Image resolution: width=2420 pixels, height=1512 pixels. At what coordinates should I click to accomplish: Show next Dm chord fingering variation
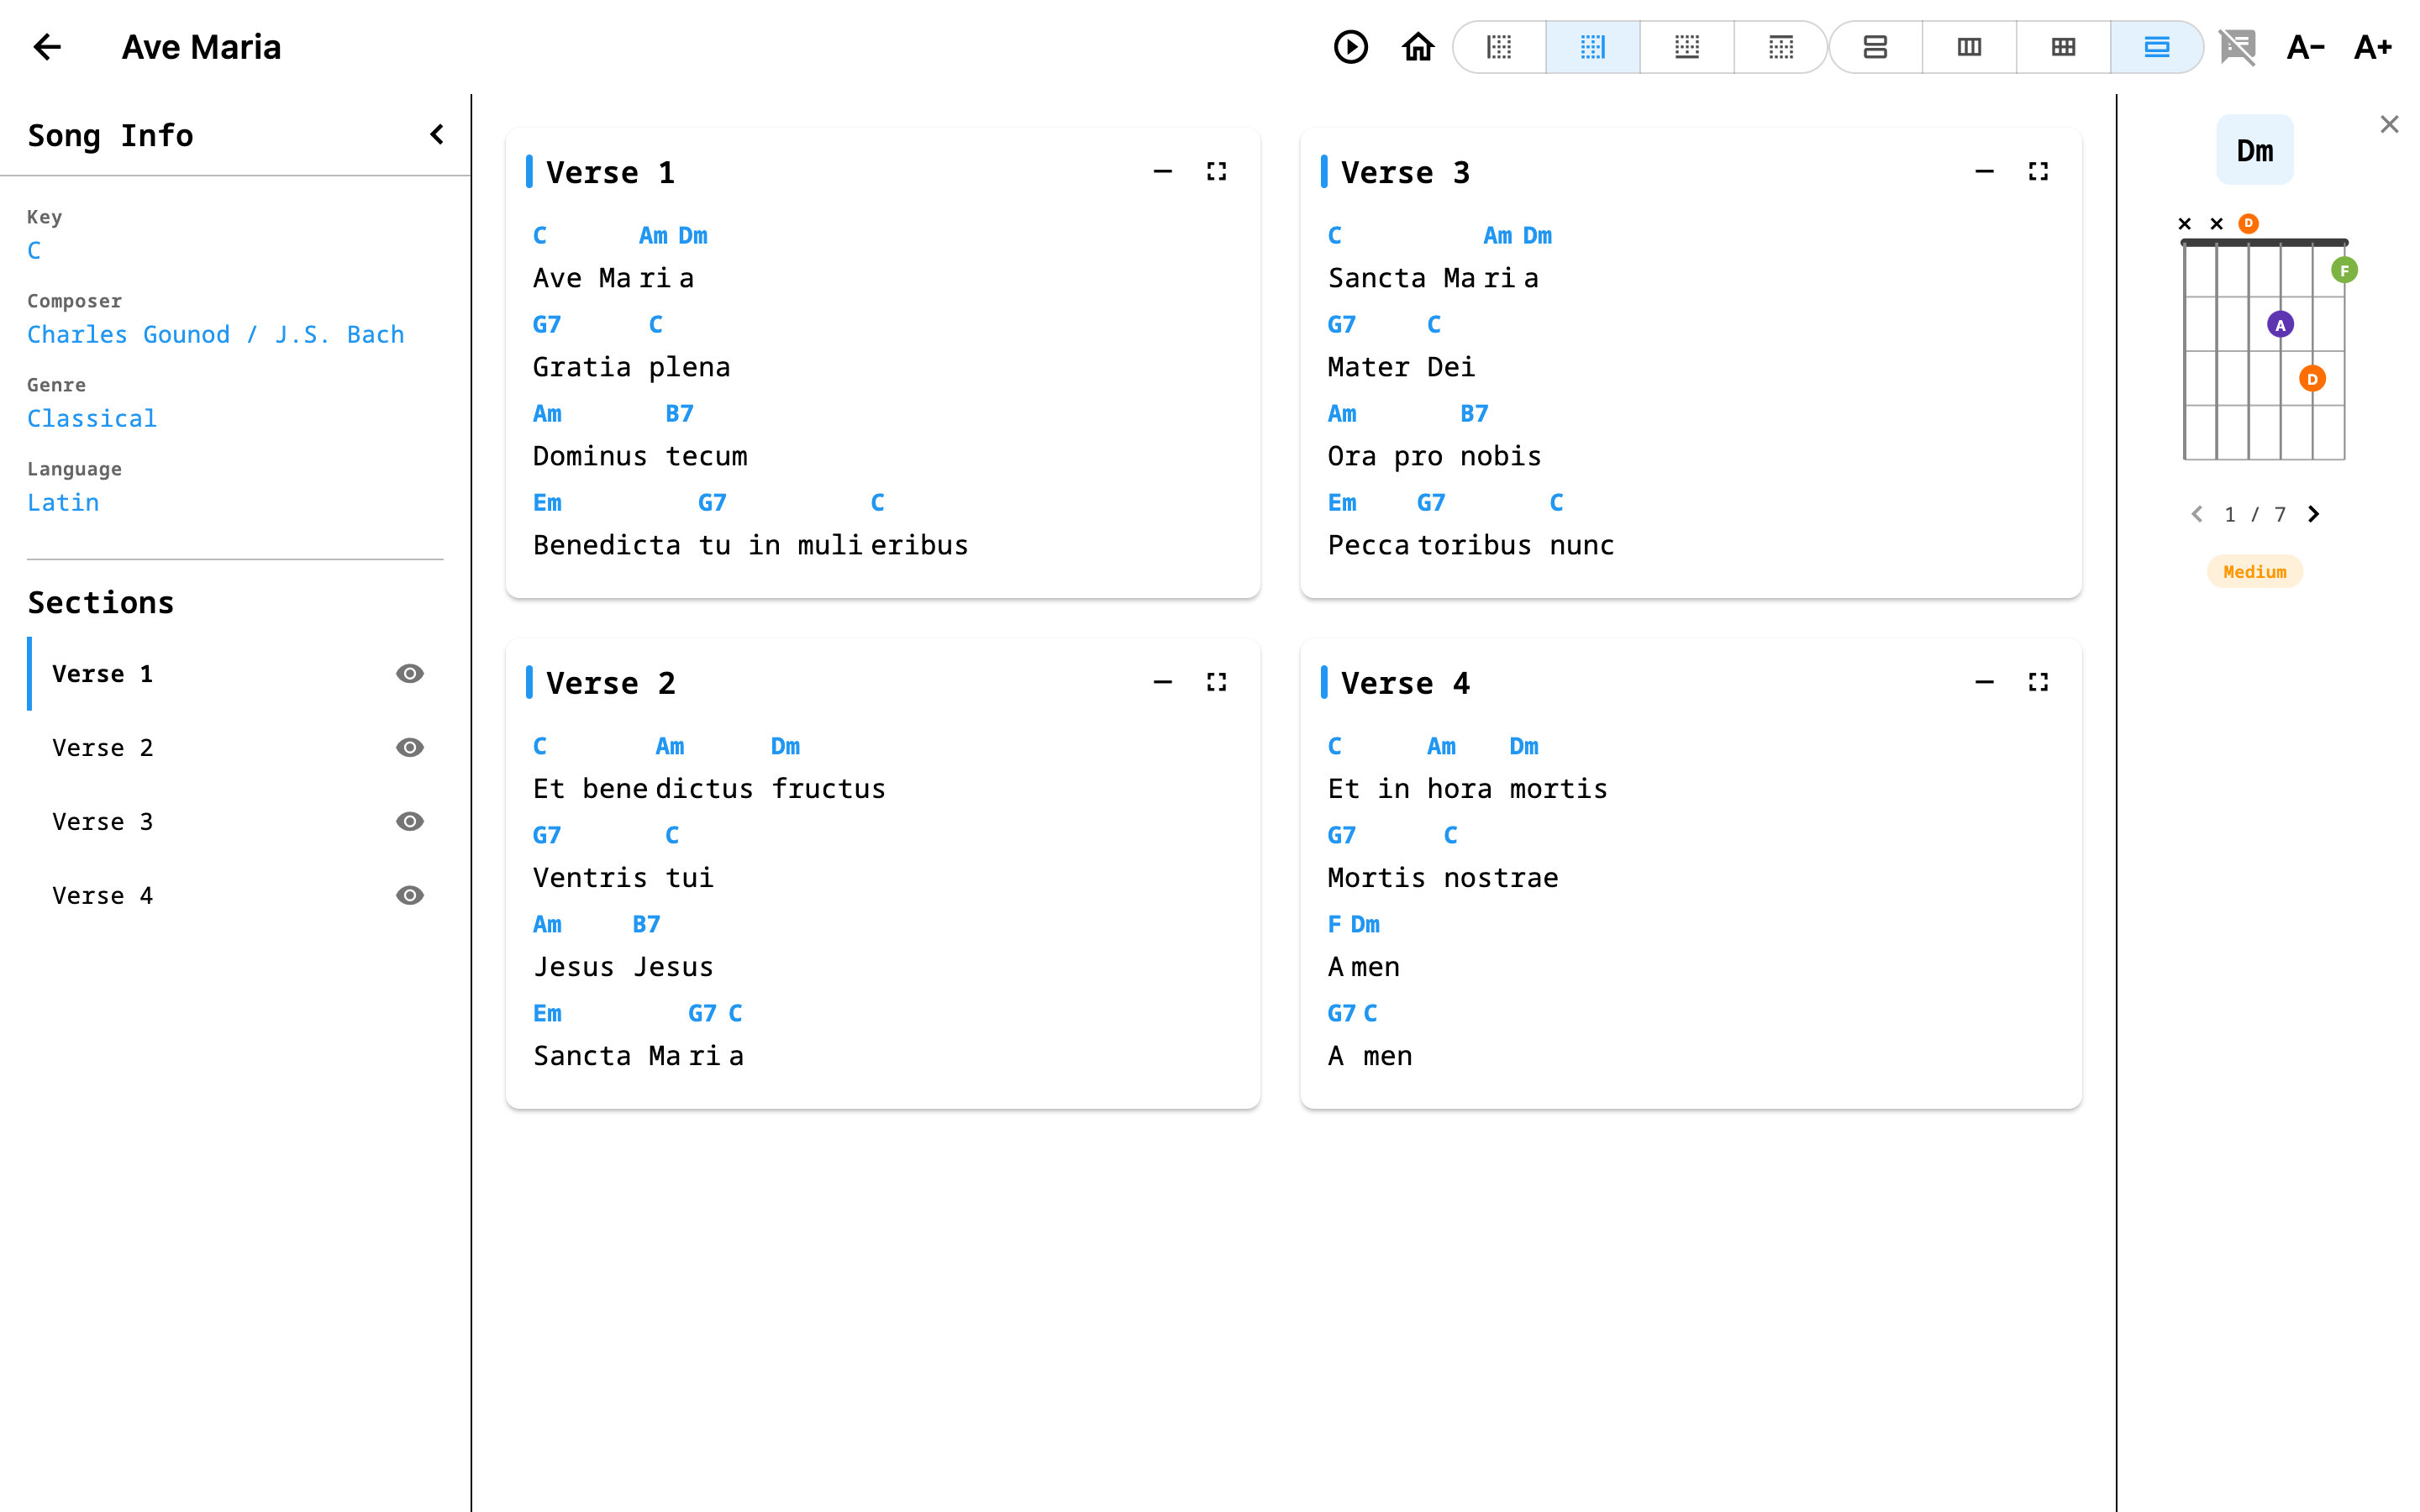pyautogui.click(x=2313, y=514)
